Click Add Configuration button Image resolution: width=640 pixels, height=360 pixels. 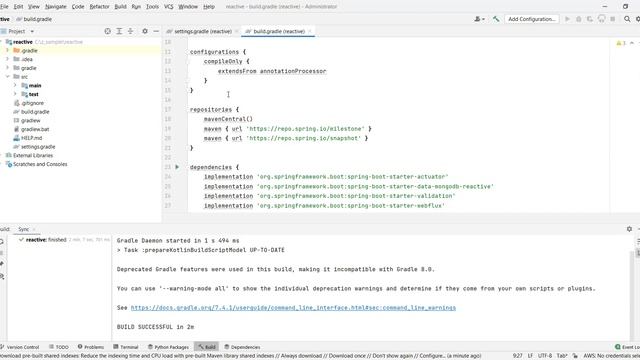531,19
